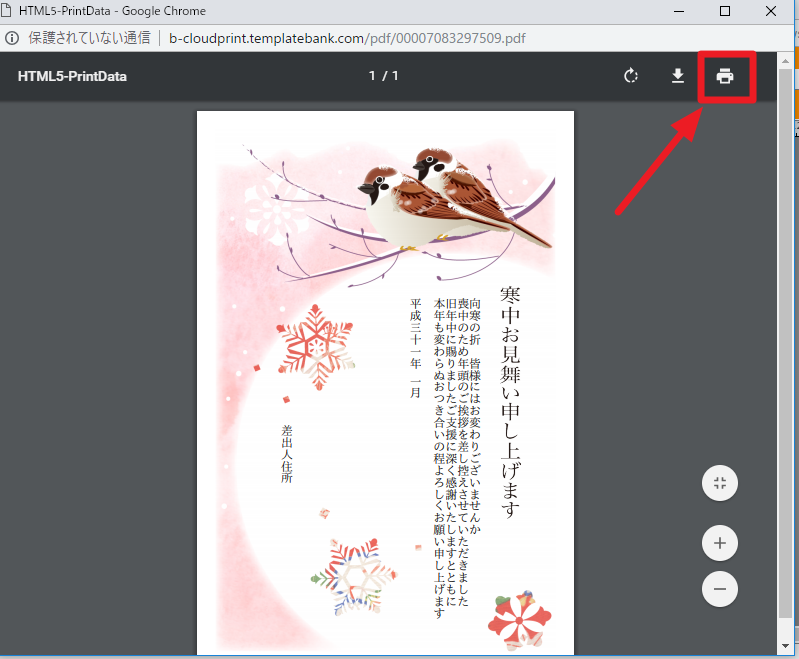This screenshot has width=799, height=659.
Task: Click the page icon in window title bar
Action: (x=10, y=11)
